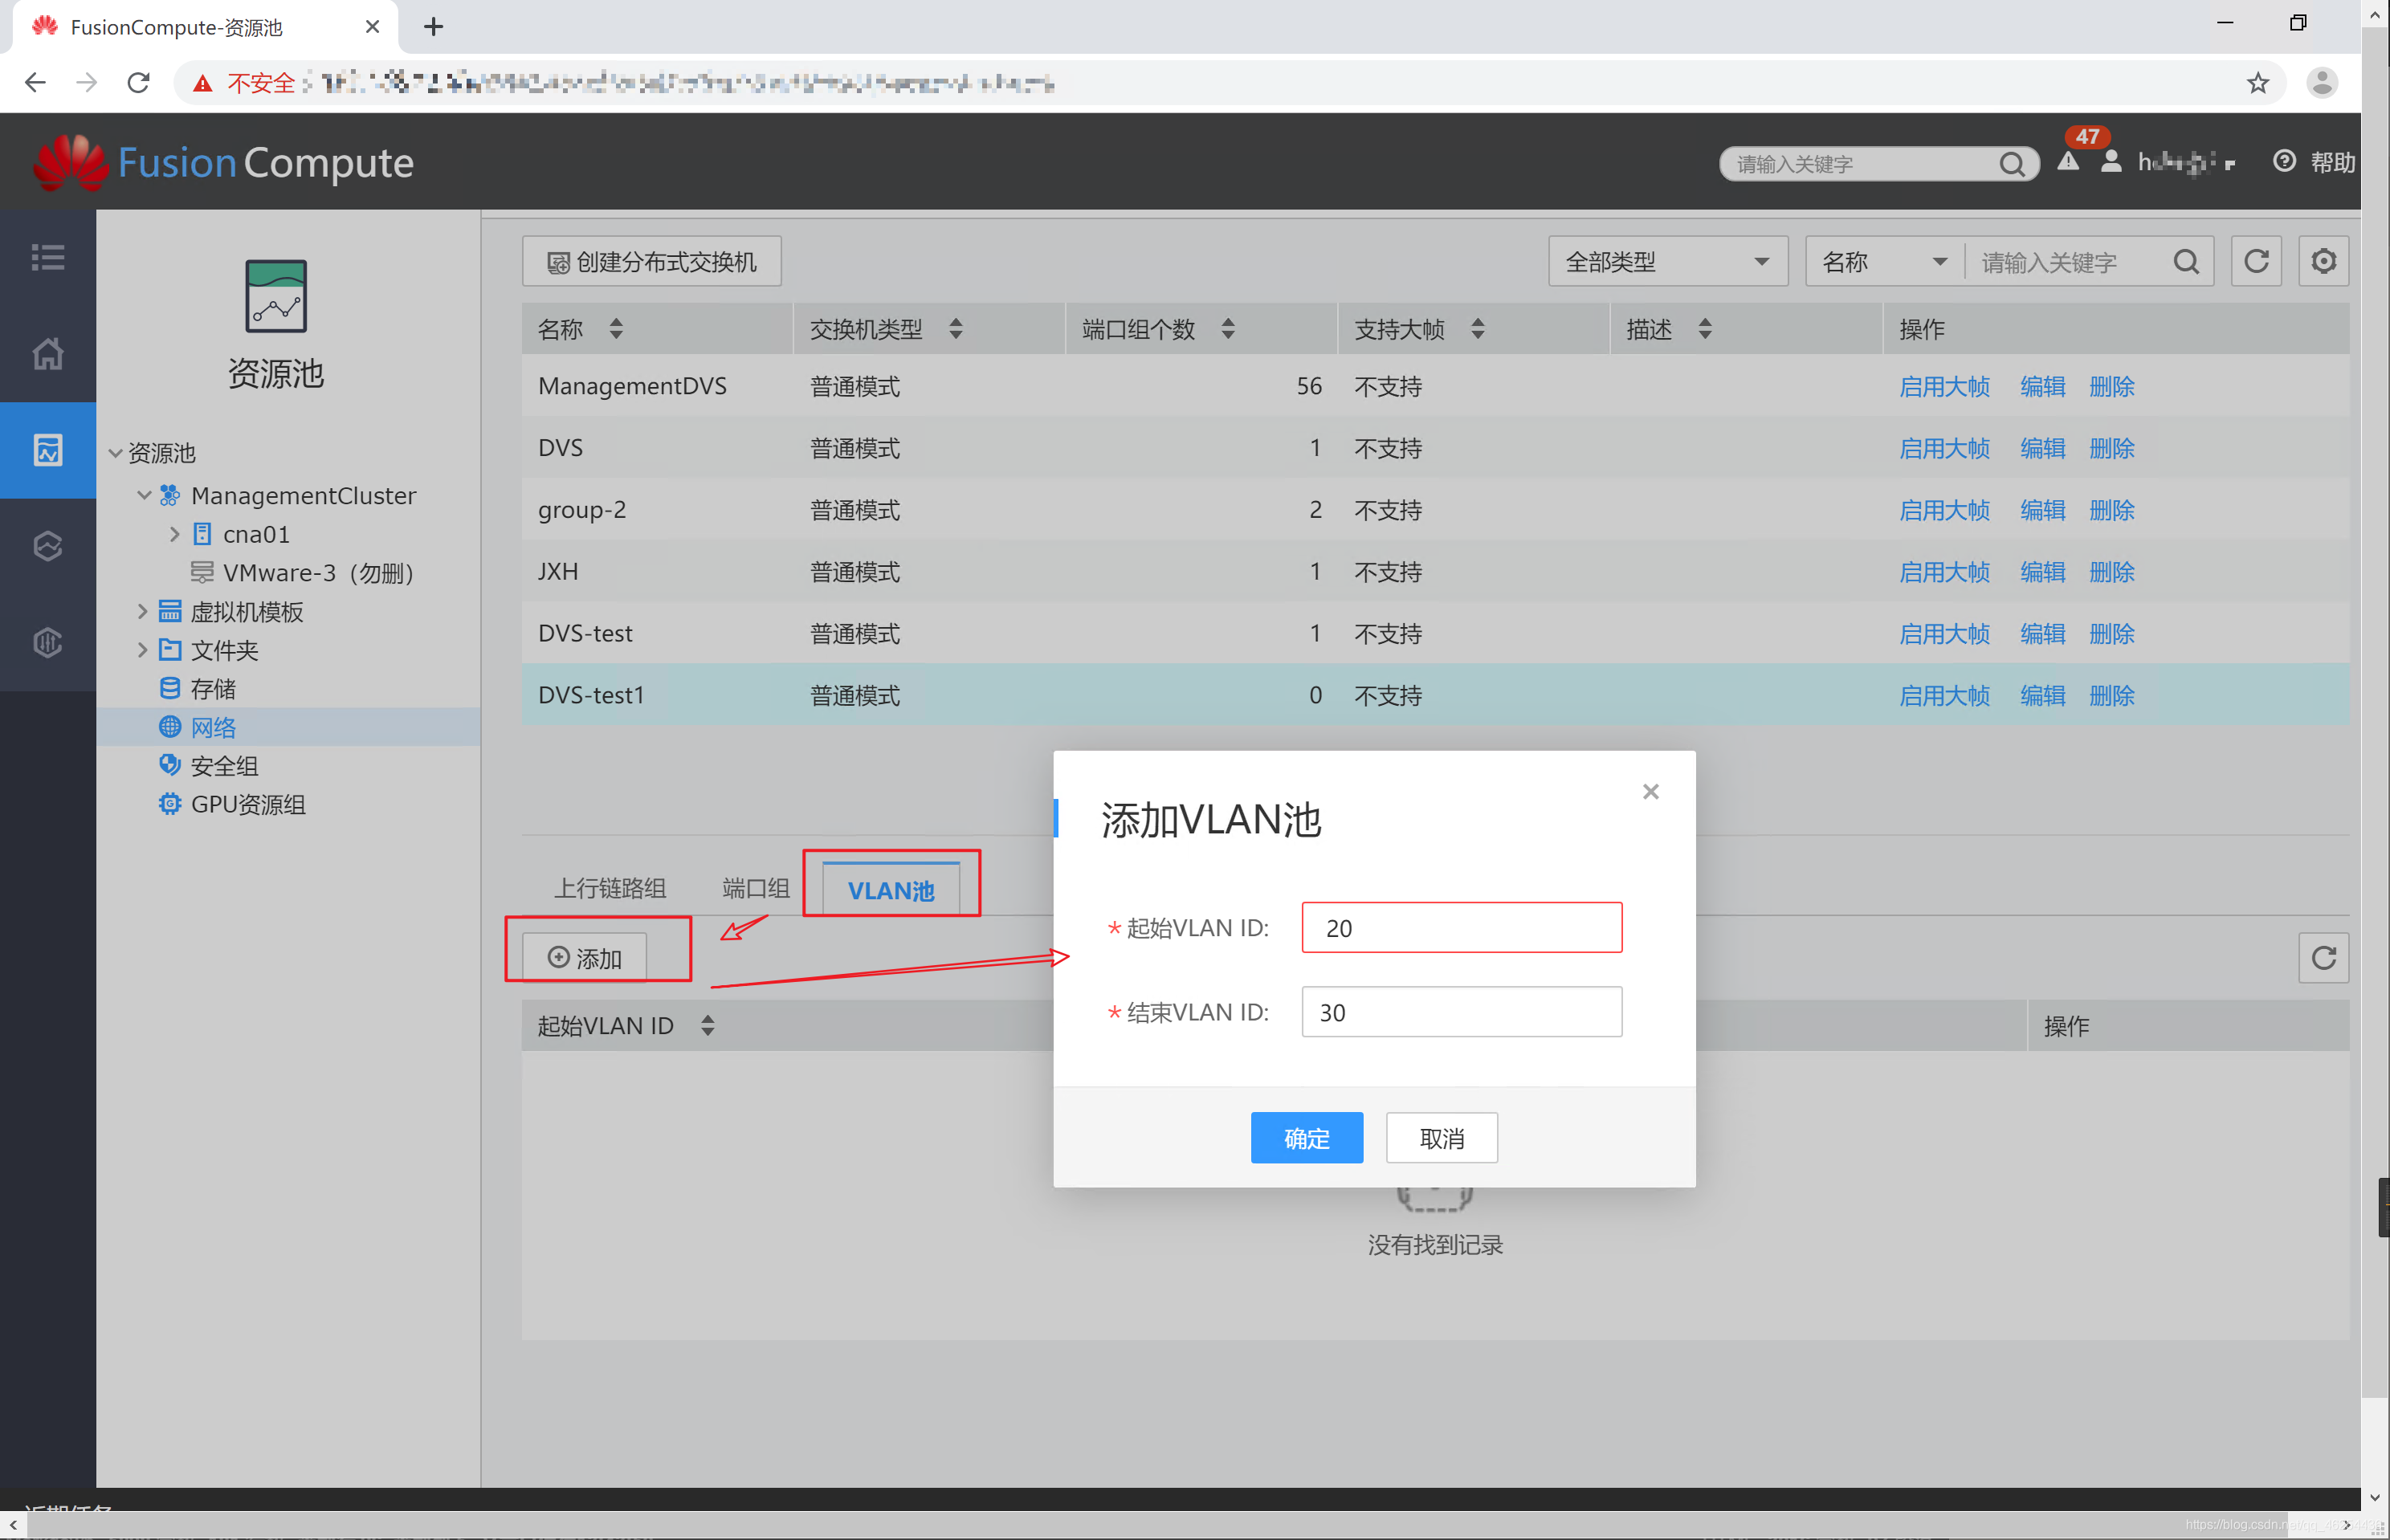
Task: Sort by switch type column
Action: click(956, 329)
